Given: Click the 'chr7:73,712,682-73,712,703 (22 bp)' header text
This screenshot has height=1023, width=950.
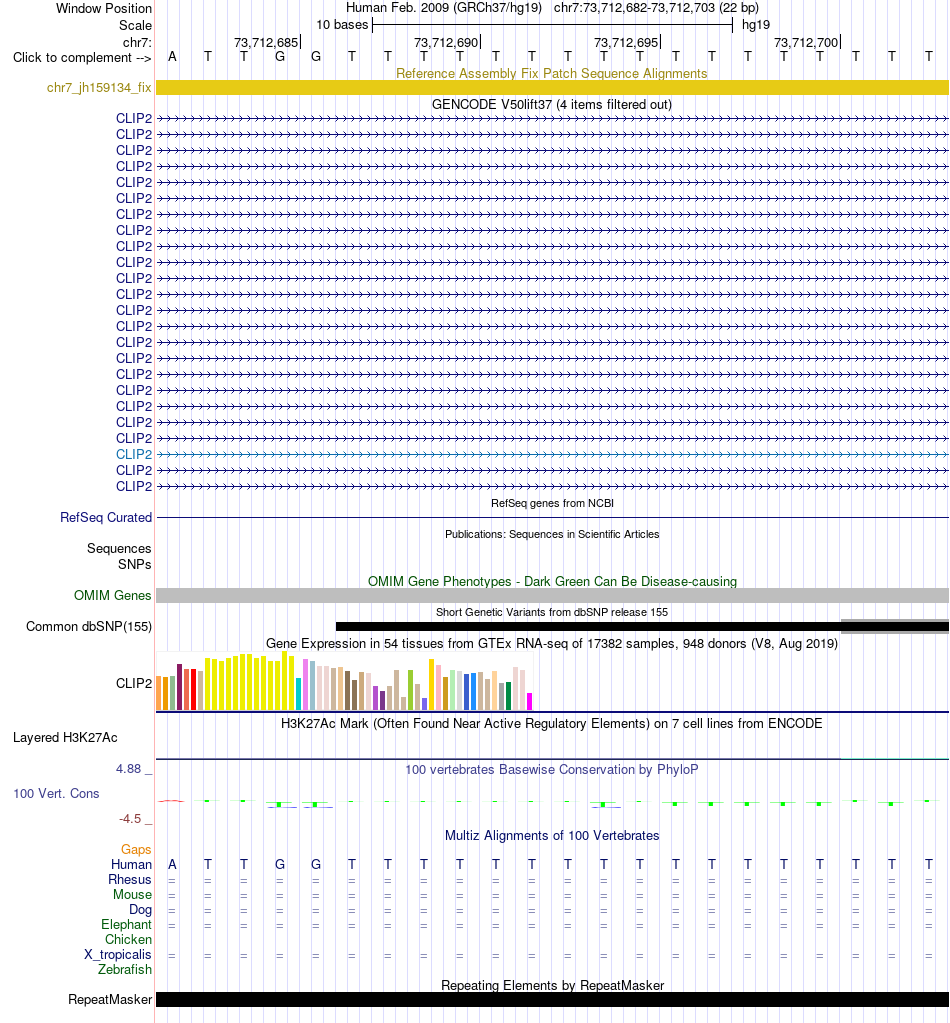Looking at the screenshot, I should coord(656,8).
